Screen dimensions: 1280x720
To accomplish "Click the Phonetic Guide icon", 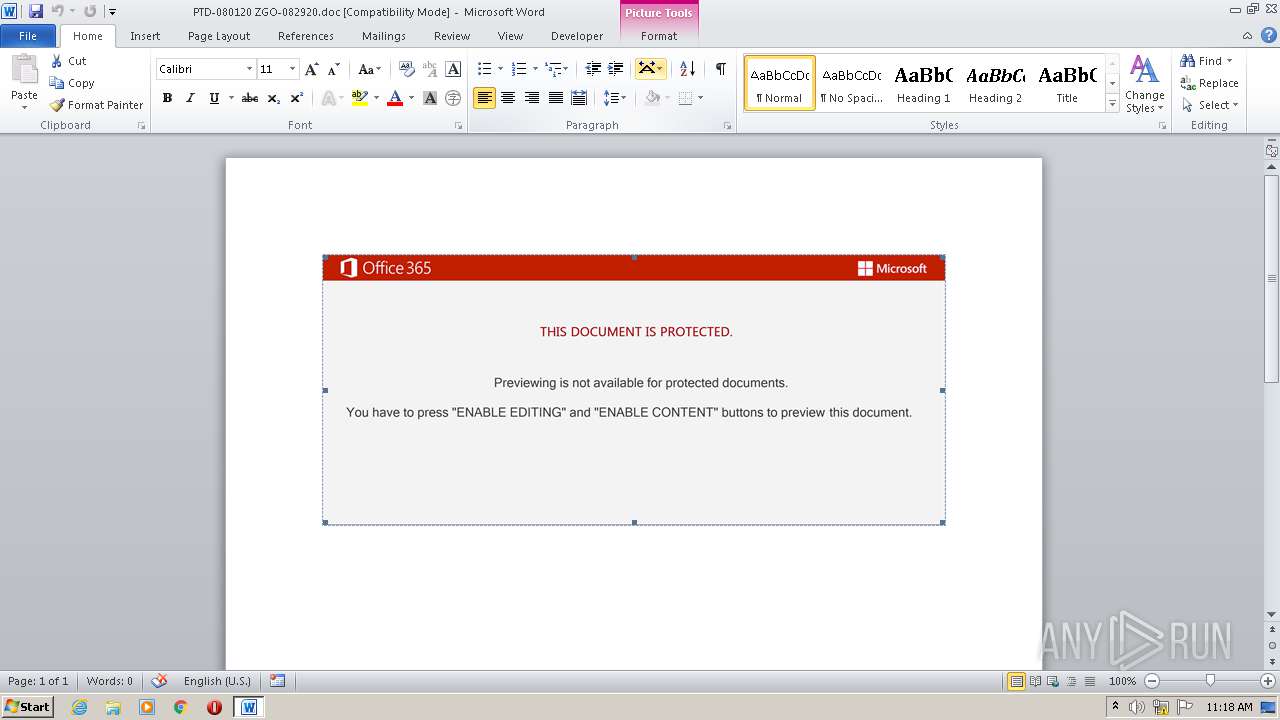I will click(x=430, y=69).
